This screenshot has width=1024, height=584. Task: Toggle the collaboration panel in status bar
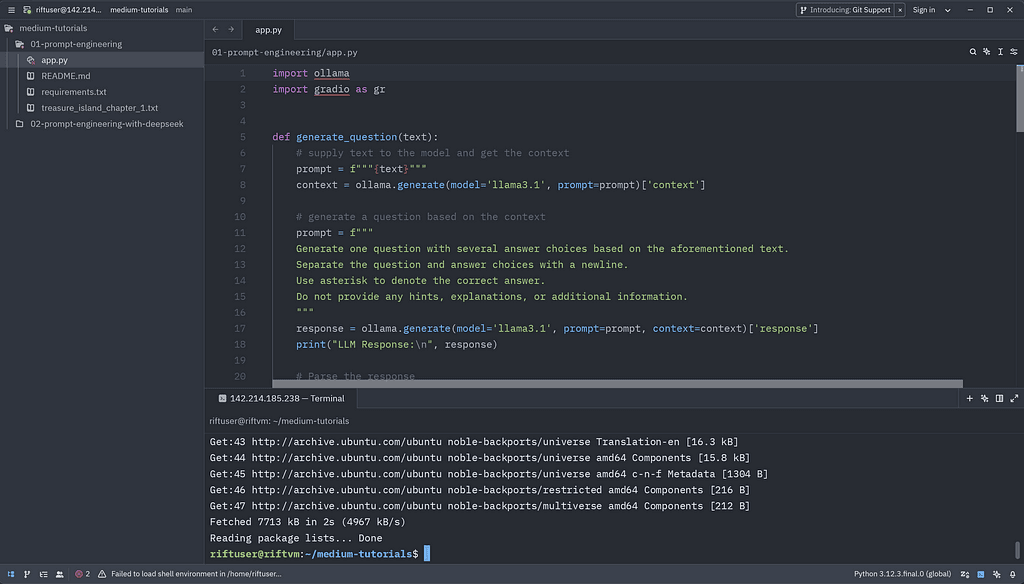coord(59,574)
